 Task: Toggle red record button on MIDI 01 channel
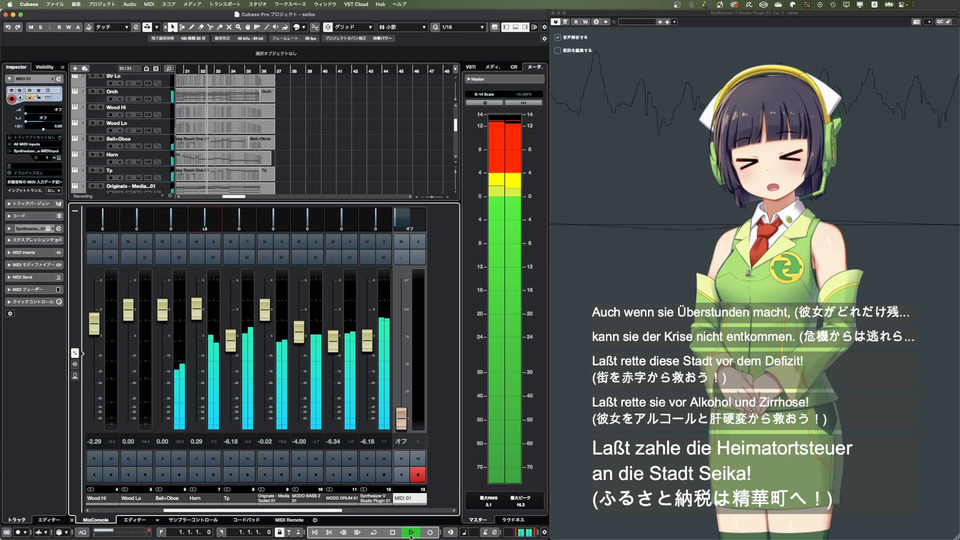(x=418, y=474)
